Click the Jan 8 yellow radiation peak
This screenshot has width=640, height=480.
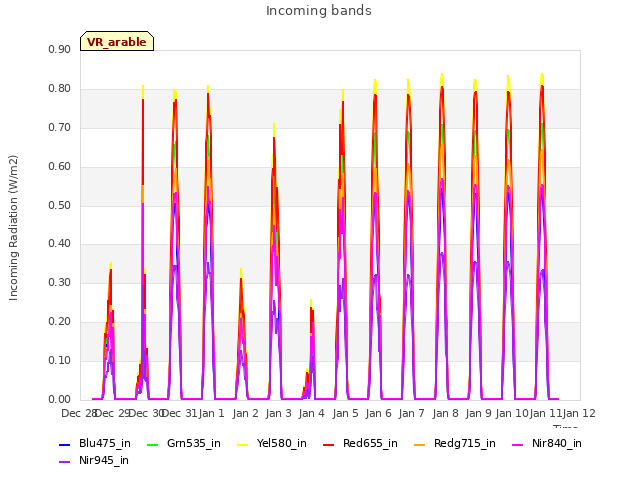[x=442, y=79]
